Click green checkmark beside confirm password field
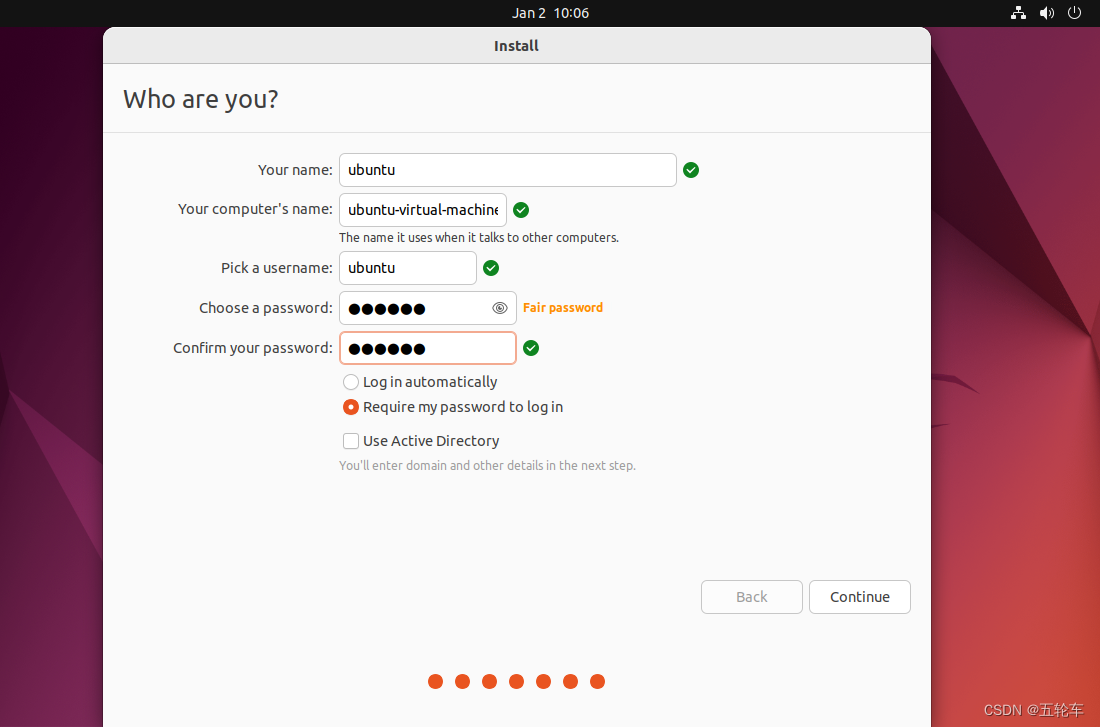The width and height of the screenshot is (1100, 727). [531, 348]
